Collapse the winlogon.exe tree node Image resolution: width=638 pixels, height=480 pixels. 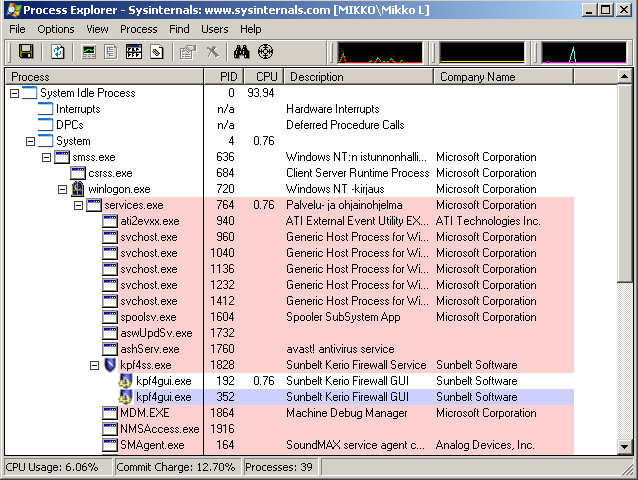(x=62, y=189)
